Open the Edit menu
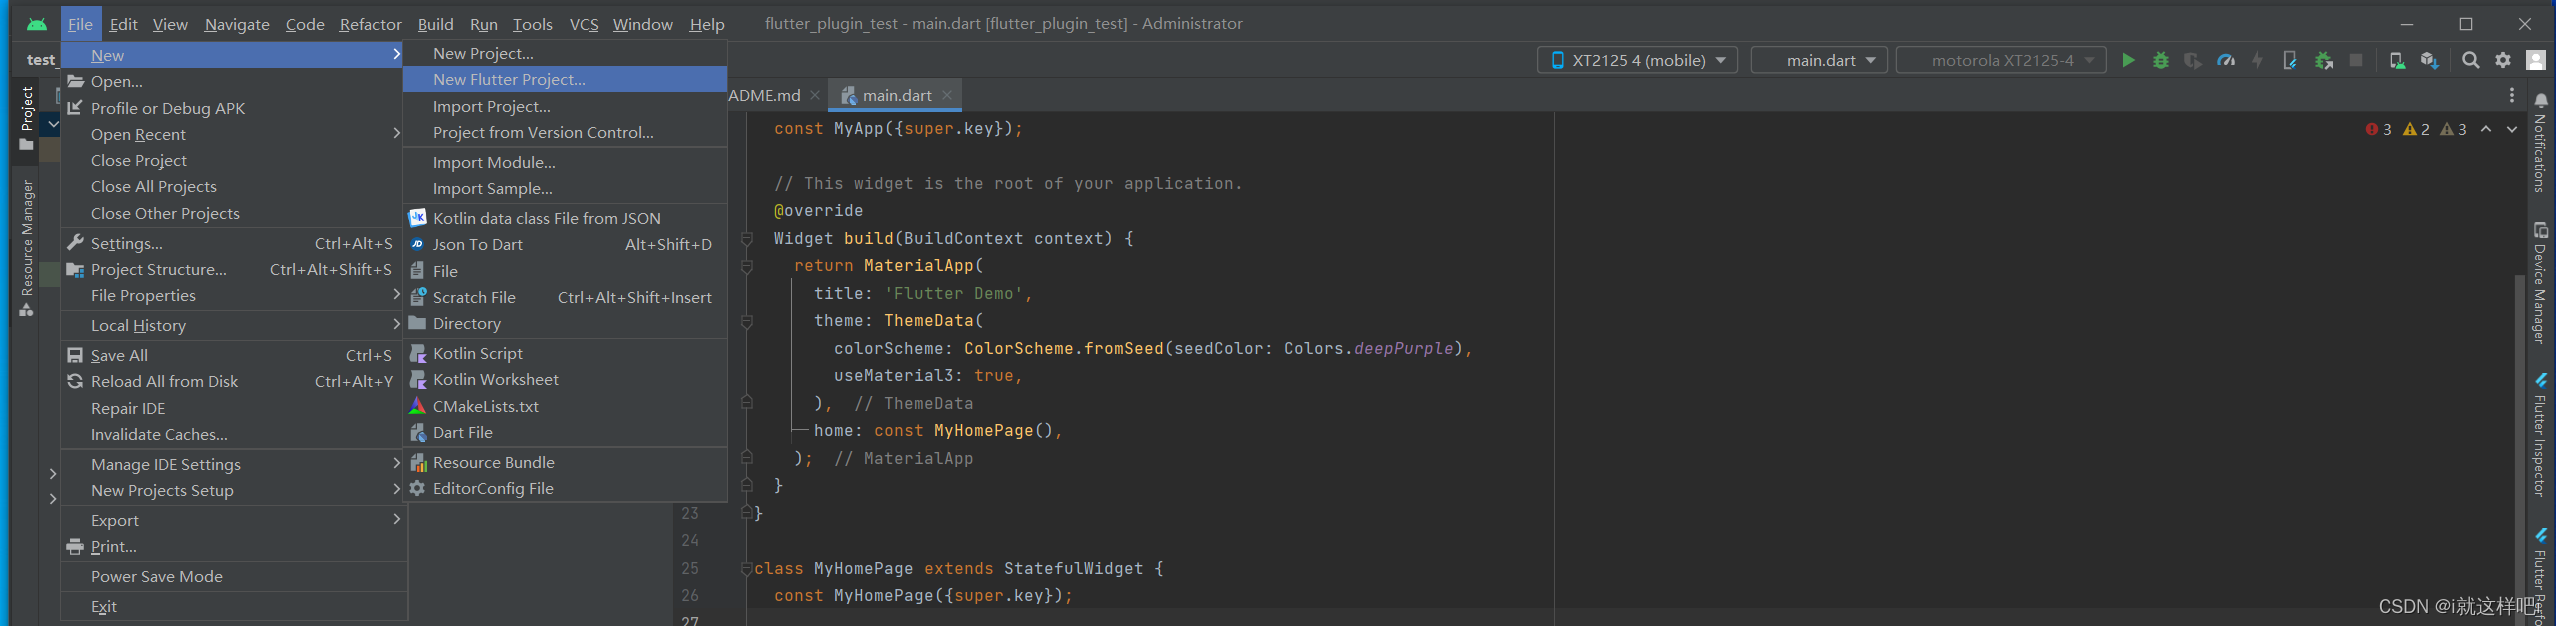This screenshot has width=2556, height=626. click(x=124, y=24)
